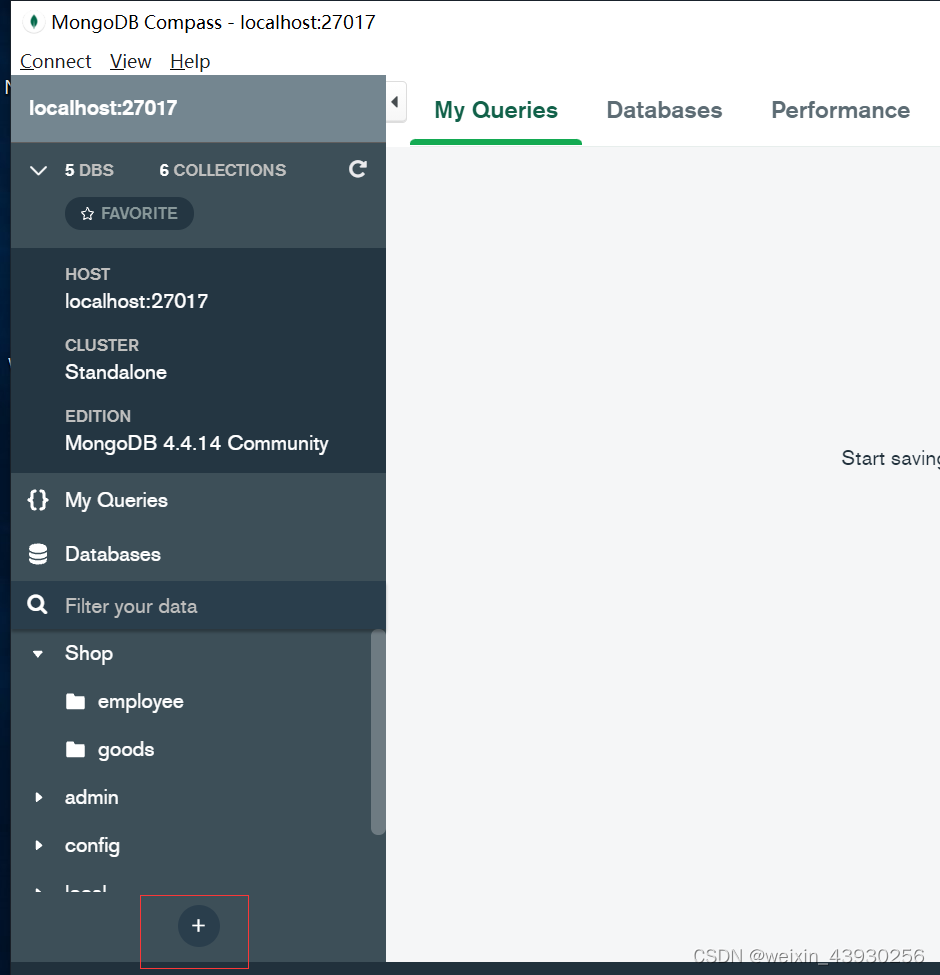Open the Connect menu
Viewport: 940px width, 975px height.
(55, 62)
